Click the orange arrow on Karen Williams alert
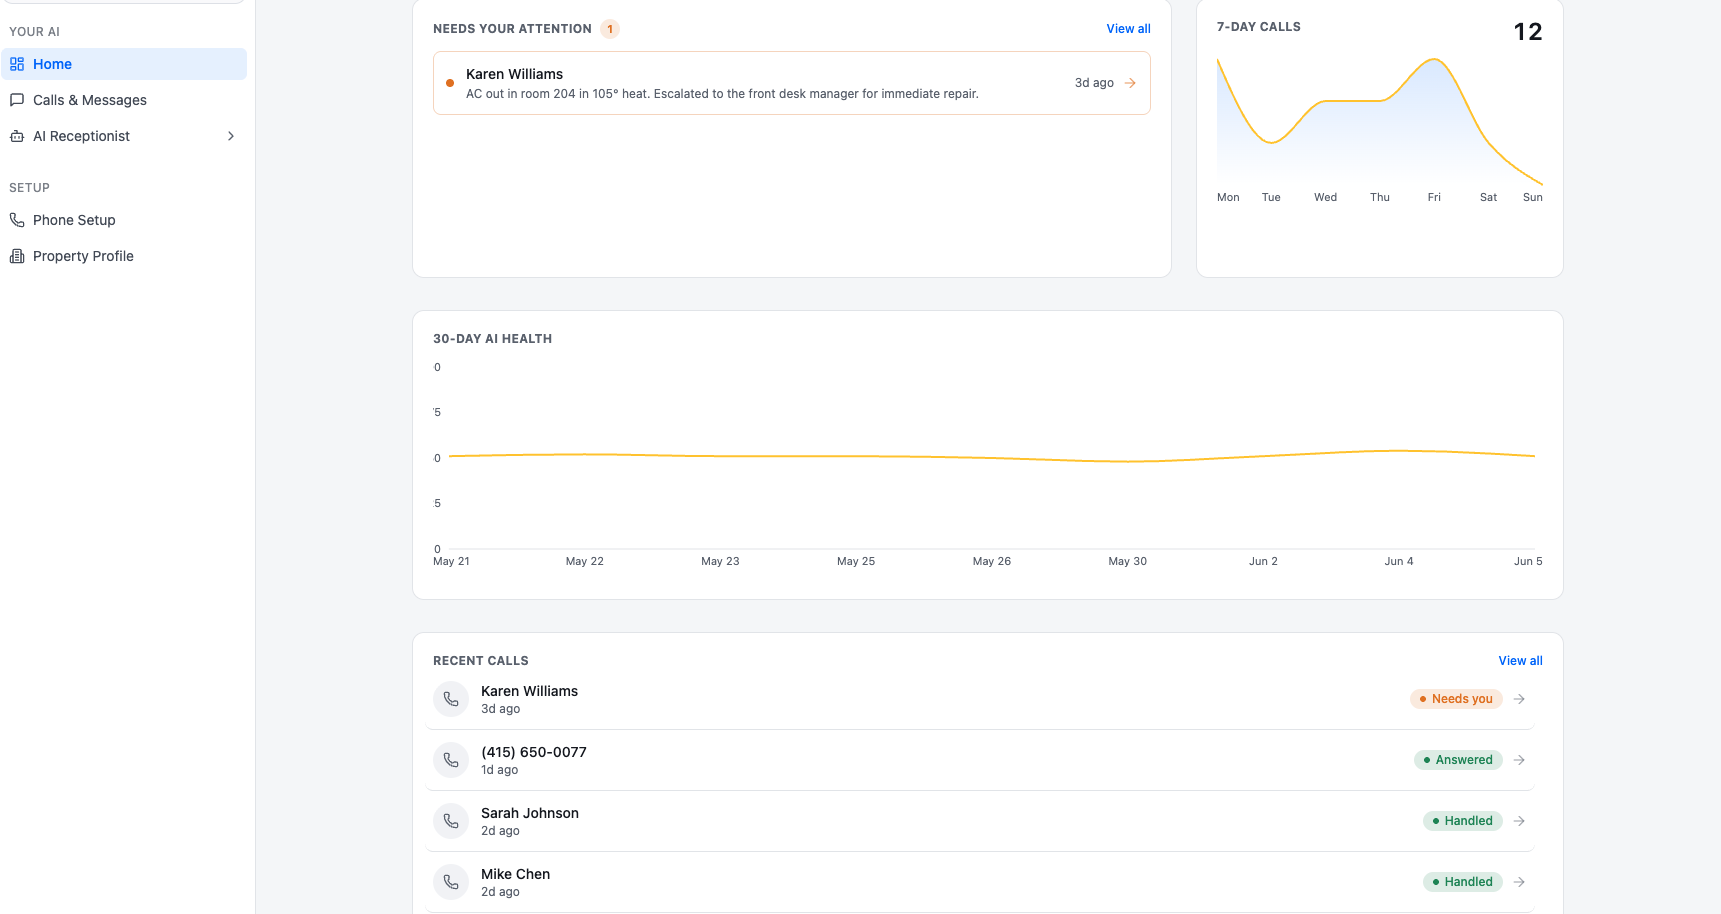Screen dimensions: 1721x914 pyautogui.click(x=1130, y=83)
